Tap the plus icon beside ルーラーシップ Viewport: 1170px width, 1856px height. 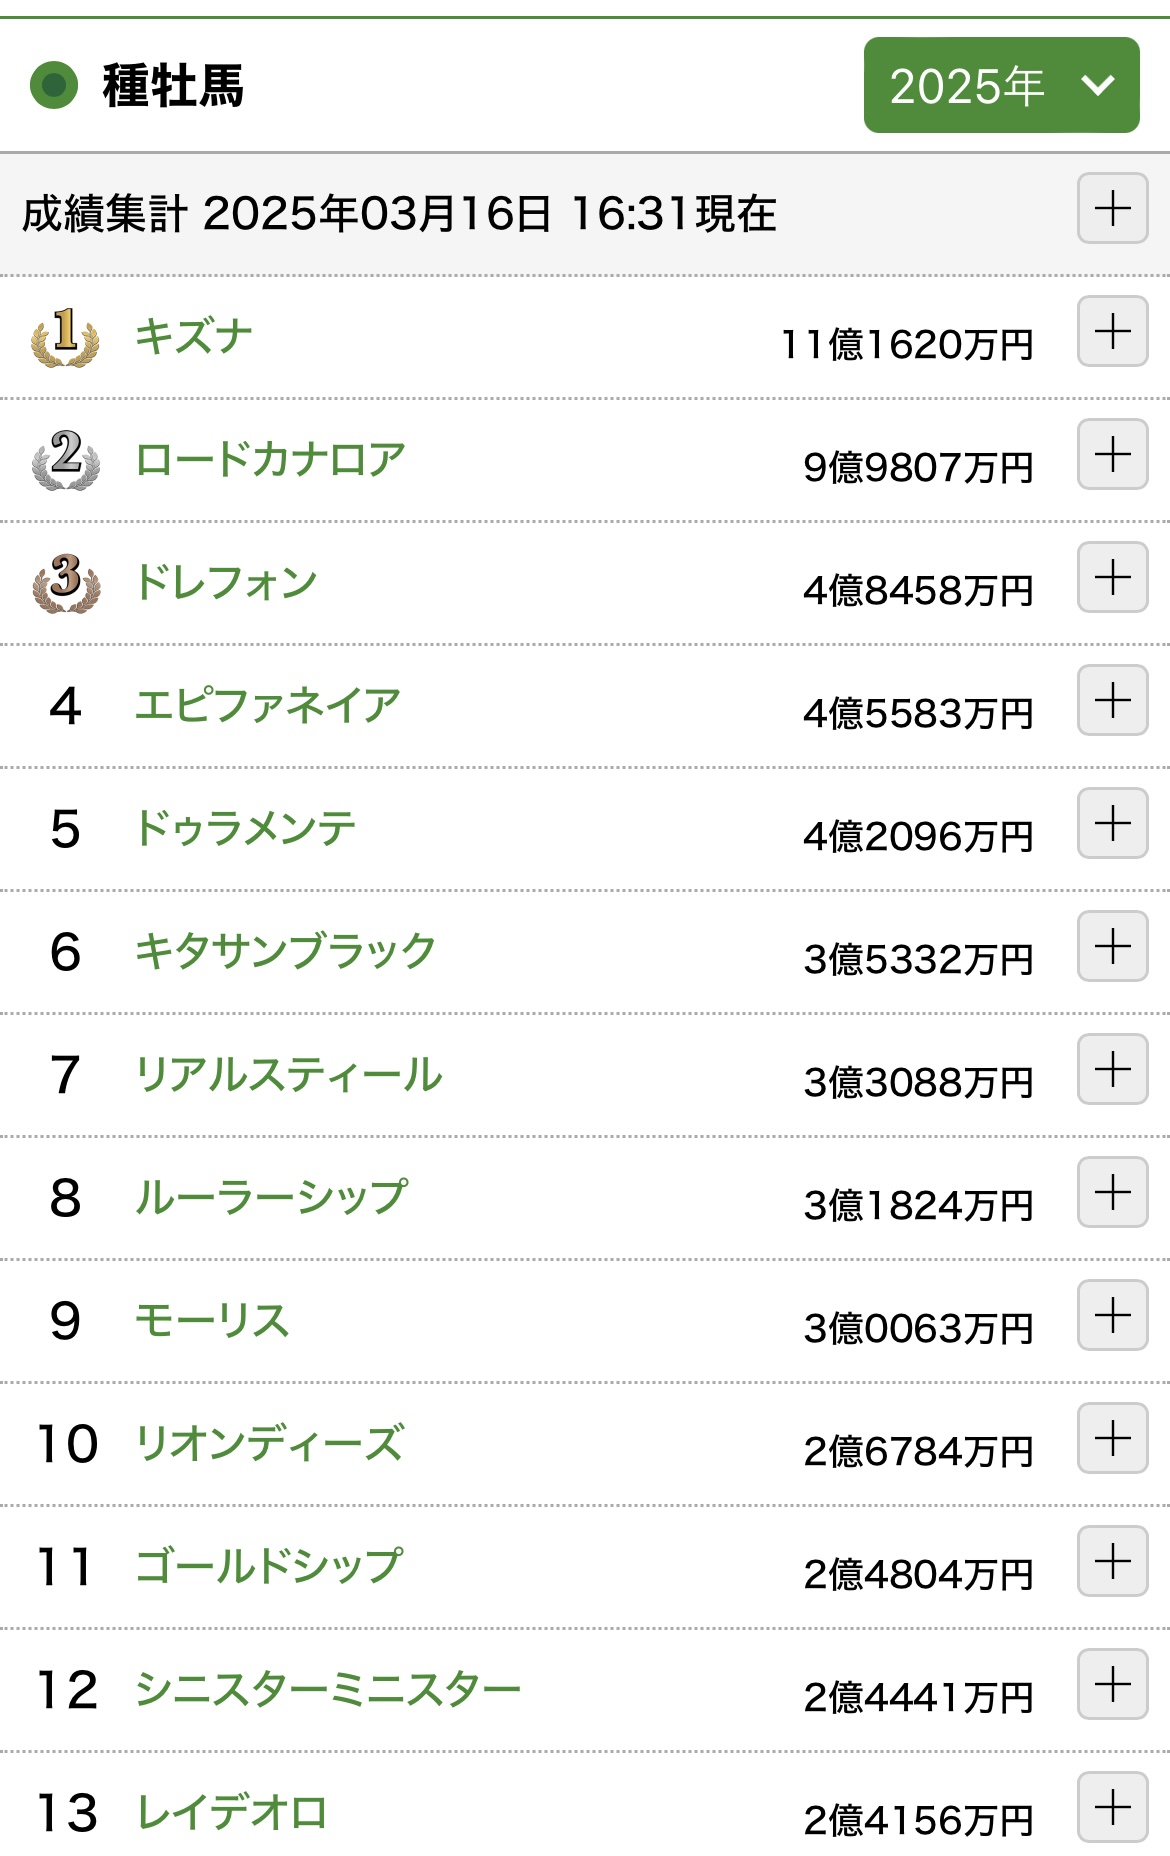1112,1193
